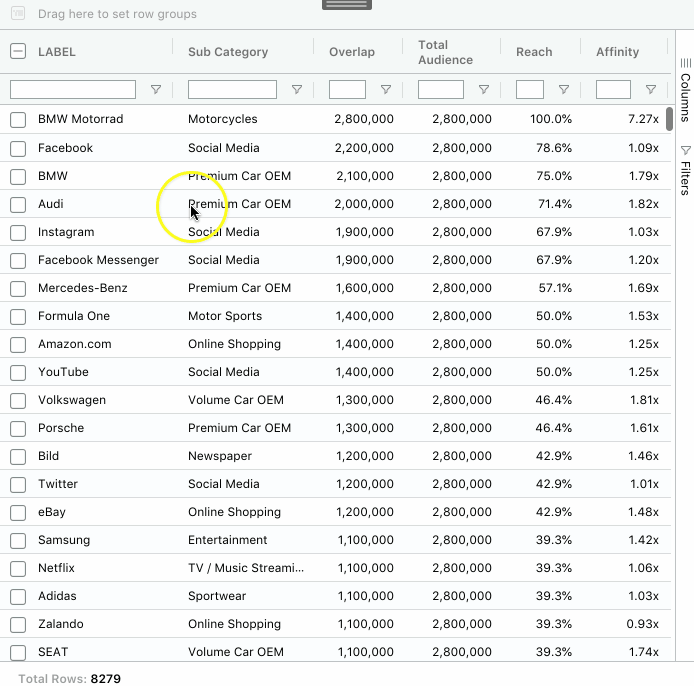Open the Affinity column filter funnel icon
Screen dimensions: 694x686
tap(651, 90)
